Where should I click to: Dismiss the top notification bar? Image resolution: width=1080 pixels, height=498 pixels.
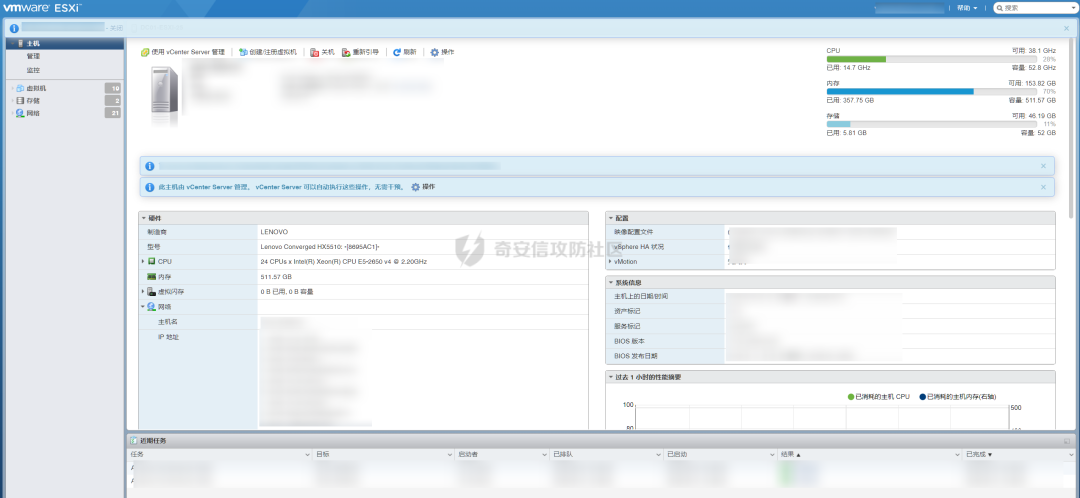[x=1066, y=28]
